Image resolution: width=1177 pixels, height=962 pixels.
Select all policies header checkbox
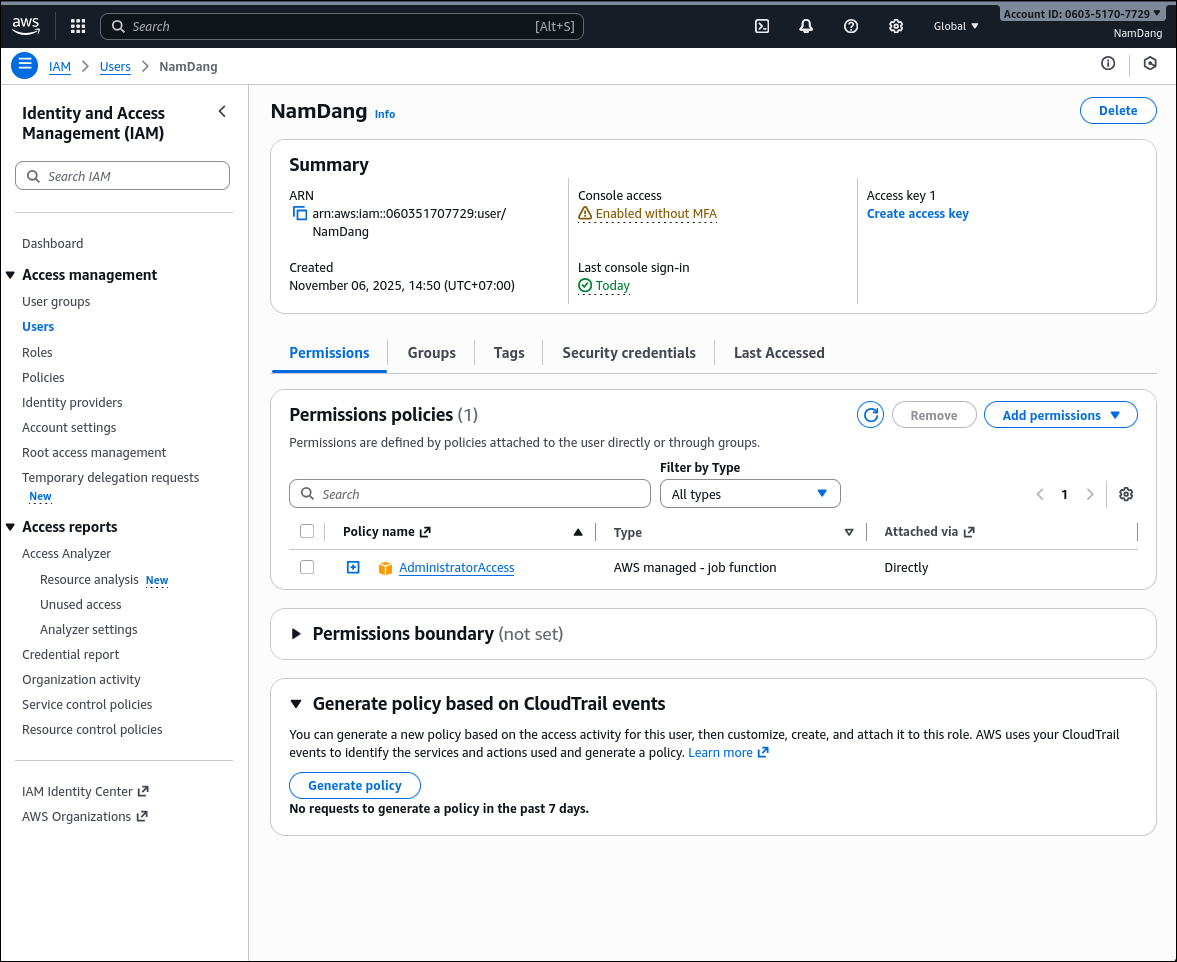pyautogui.click(x=307, y=532)
